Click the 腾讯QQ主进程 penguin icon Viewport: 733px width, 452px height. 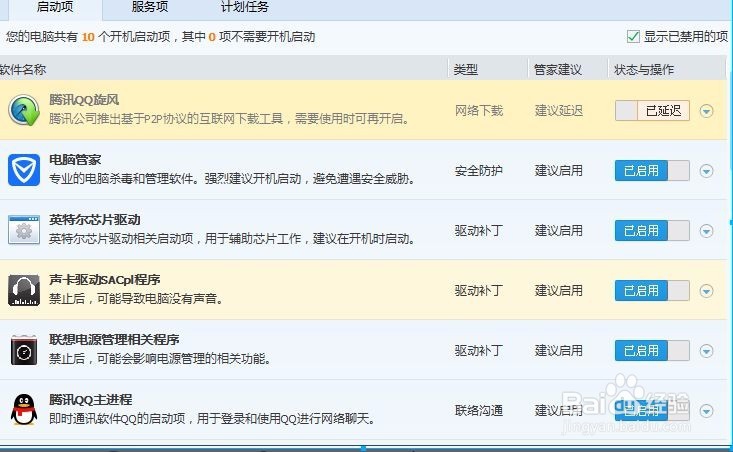(24, 410)
